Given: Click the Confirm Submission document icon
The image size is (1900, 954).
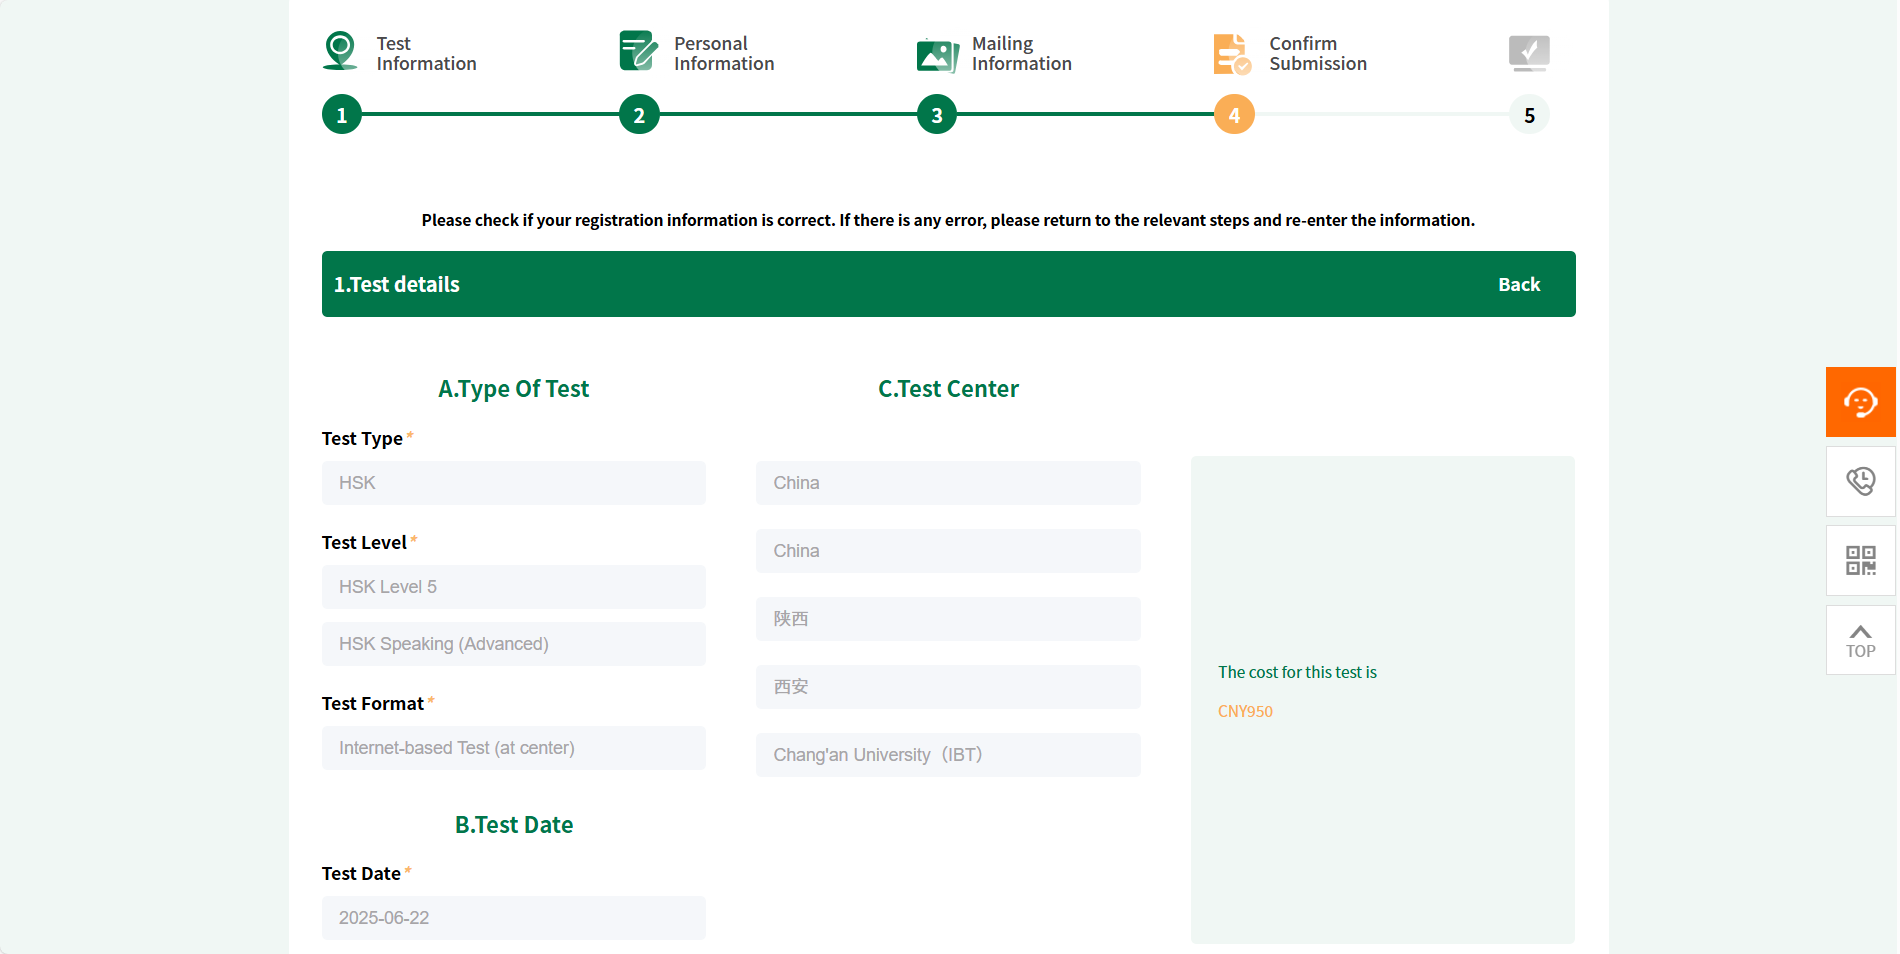Looking at the screenshot, I should pos(1232,54).
